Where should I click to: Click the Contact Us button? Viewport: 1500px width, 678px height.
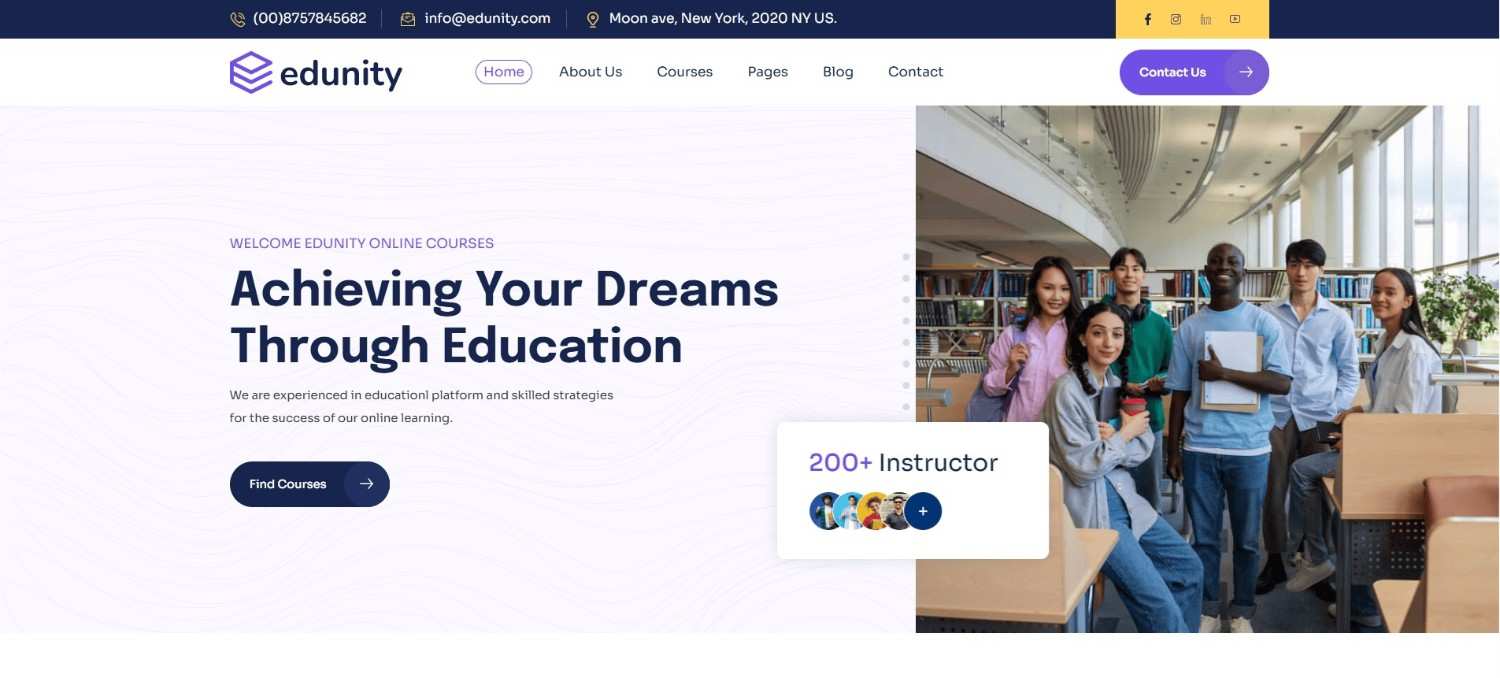[x=1172, y=71]
